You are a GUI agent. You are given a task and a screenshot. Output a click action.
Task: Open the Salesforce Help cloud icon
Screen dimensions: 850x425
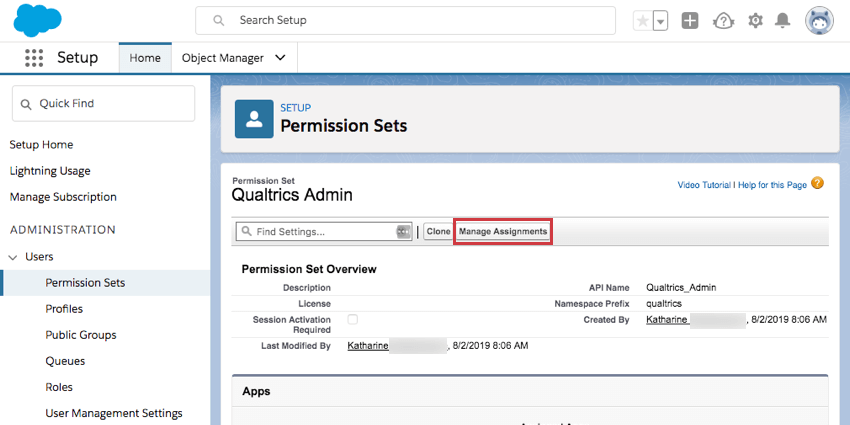[723, 21]
